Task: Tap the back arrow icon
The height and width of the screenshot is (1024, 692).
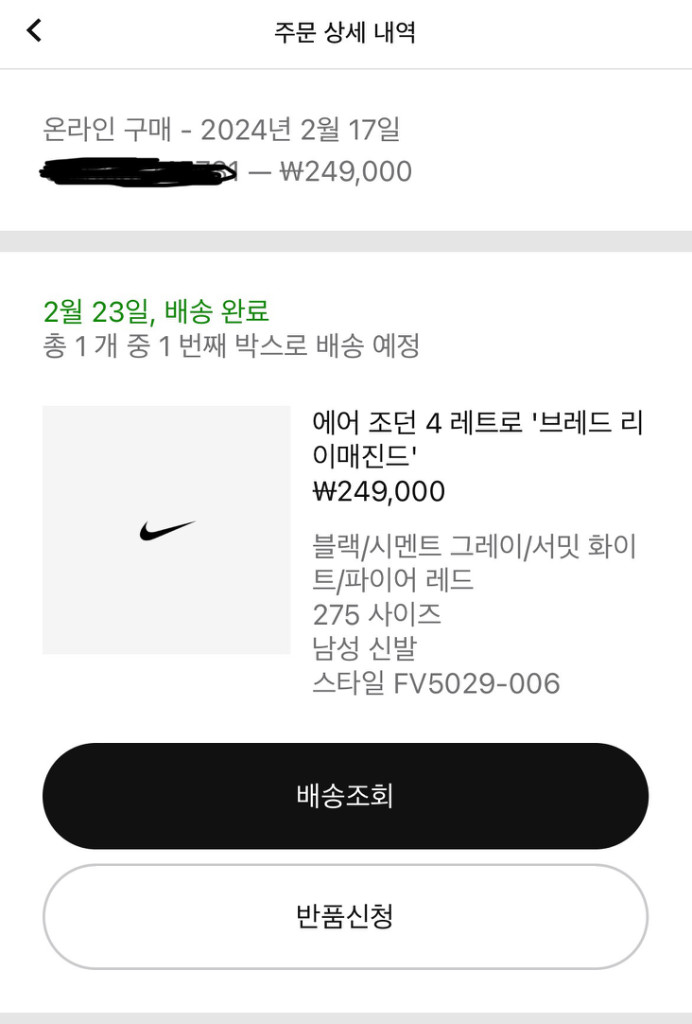Action: click(x=34, y=31)
